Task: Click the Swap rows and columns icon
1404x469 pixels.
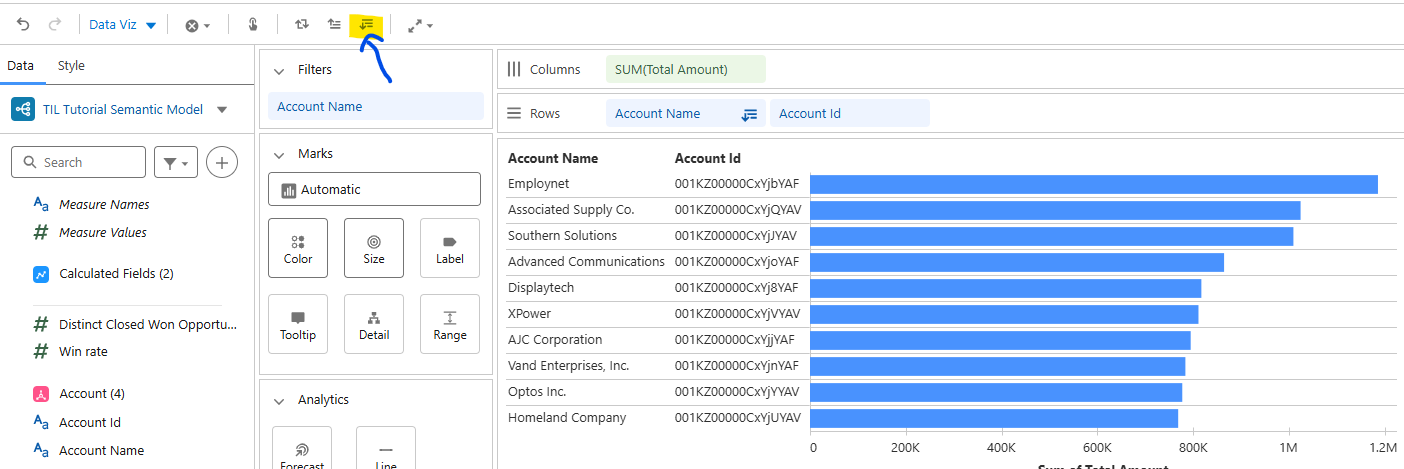Action: coord(301,24)
